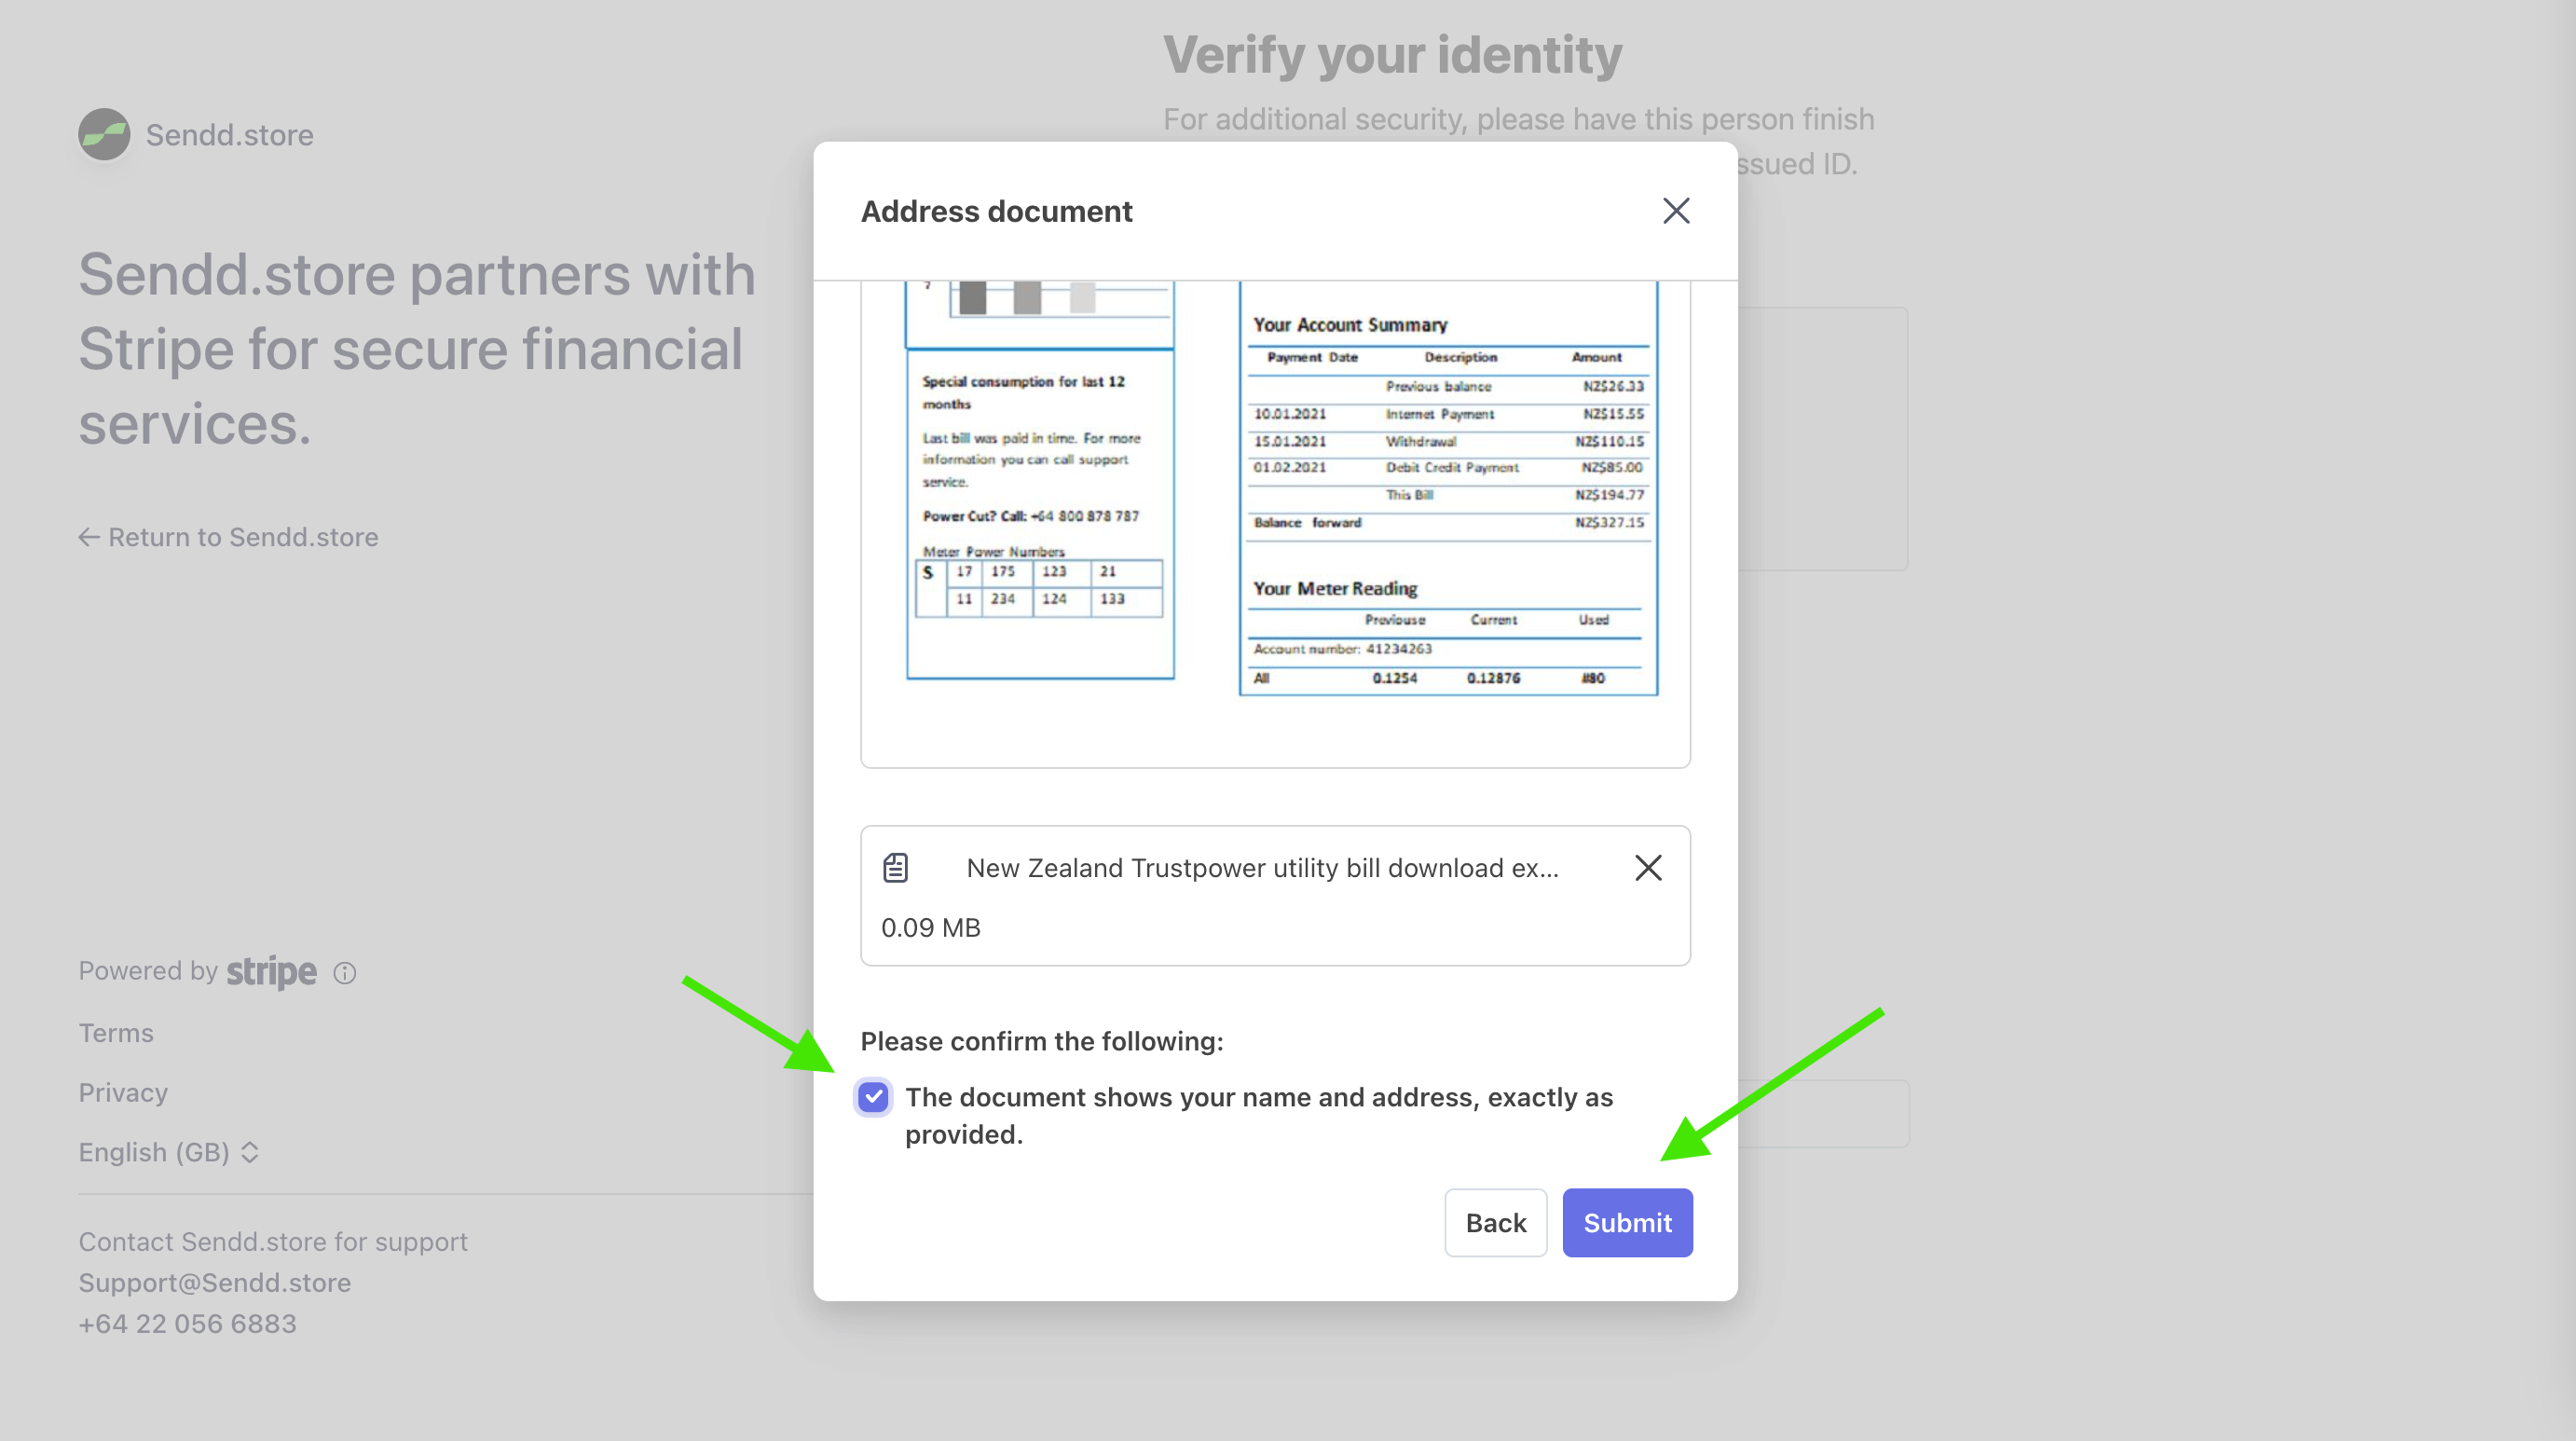Open the Terms link
The height and width of the screenshot is (1441, 2576).
tap(116, 1033)
